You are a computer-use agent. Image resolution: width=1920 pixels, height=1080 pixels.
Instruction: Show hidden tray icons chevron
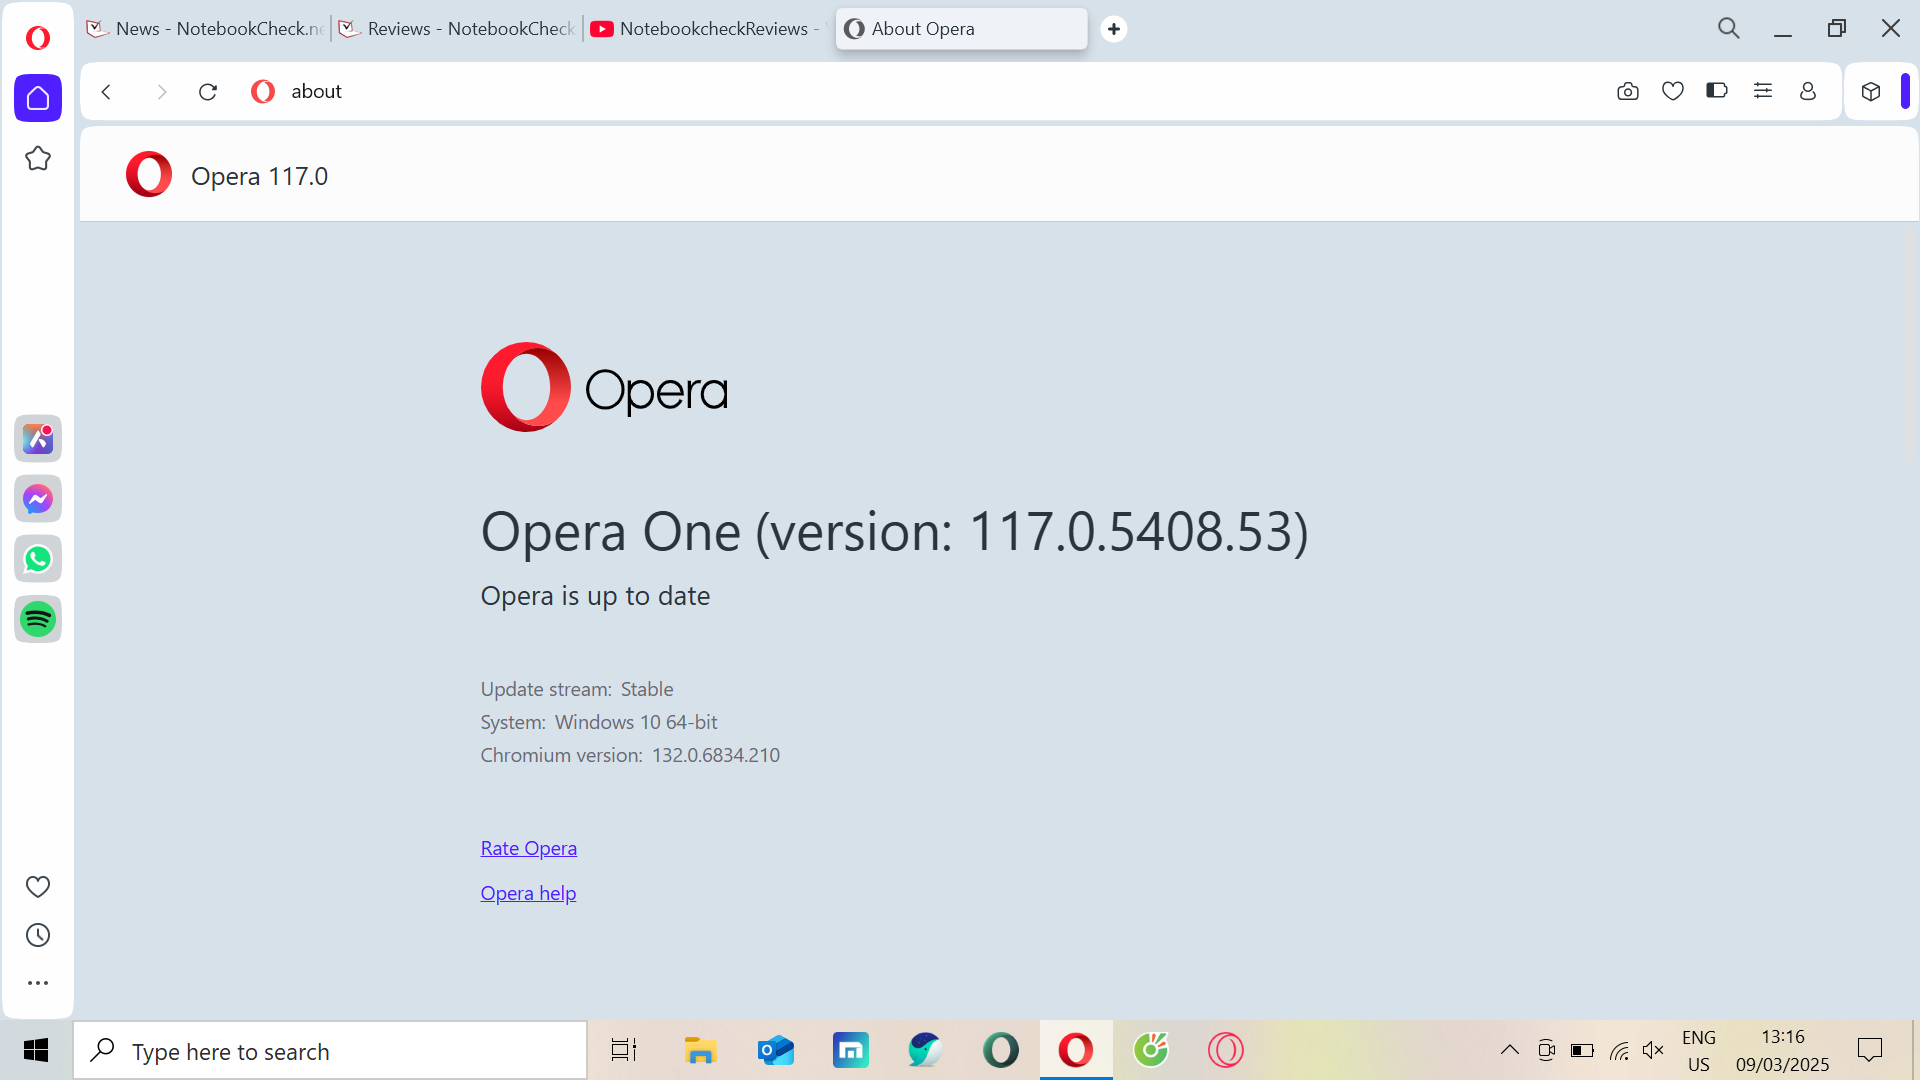(1510, 1050)
